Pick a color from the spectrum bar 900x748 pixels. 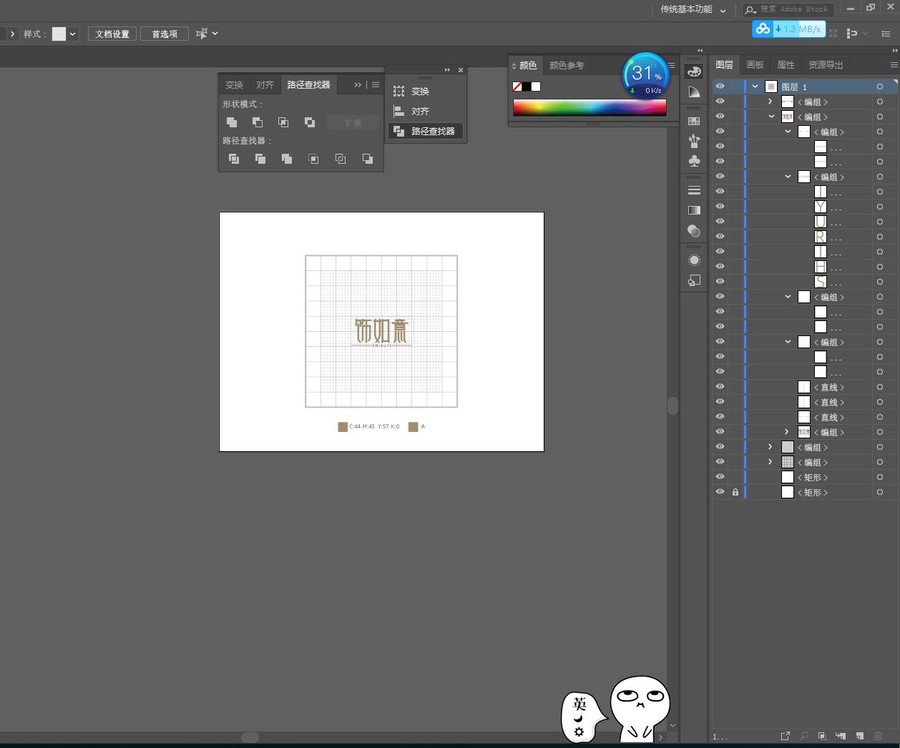coord(589,107)
